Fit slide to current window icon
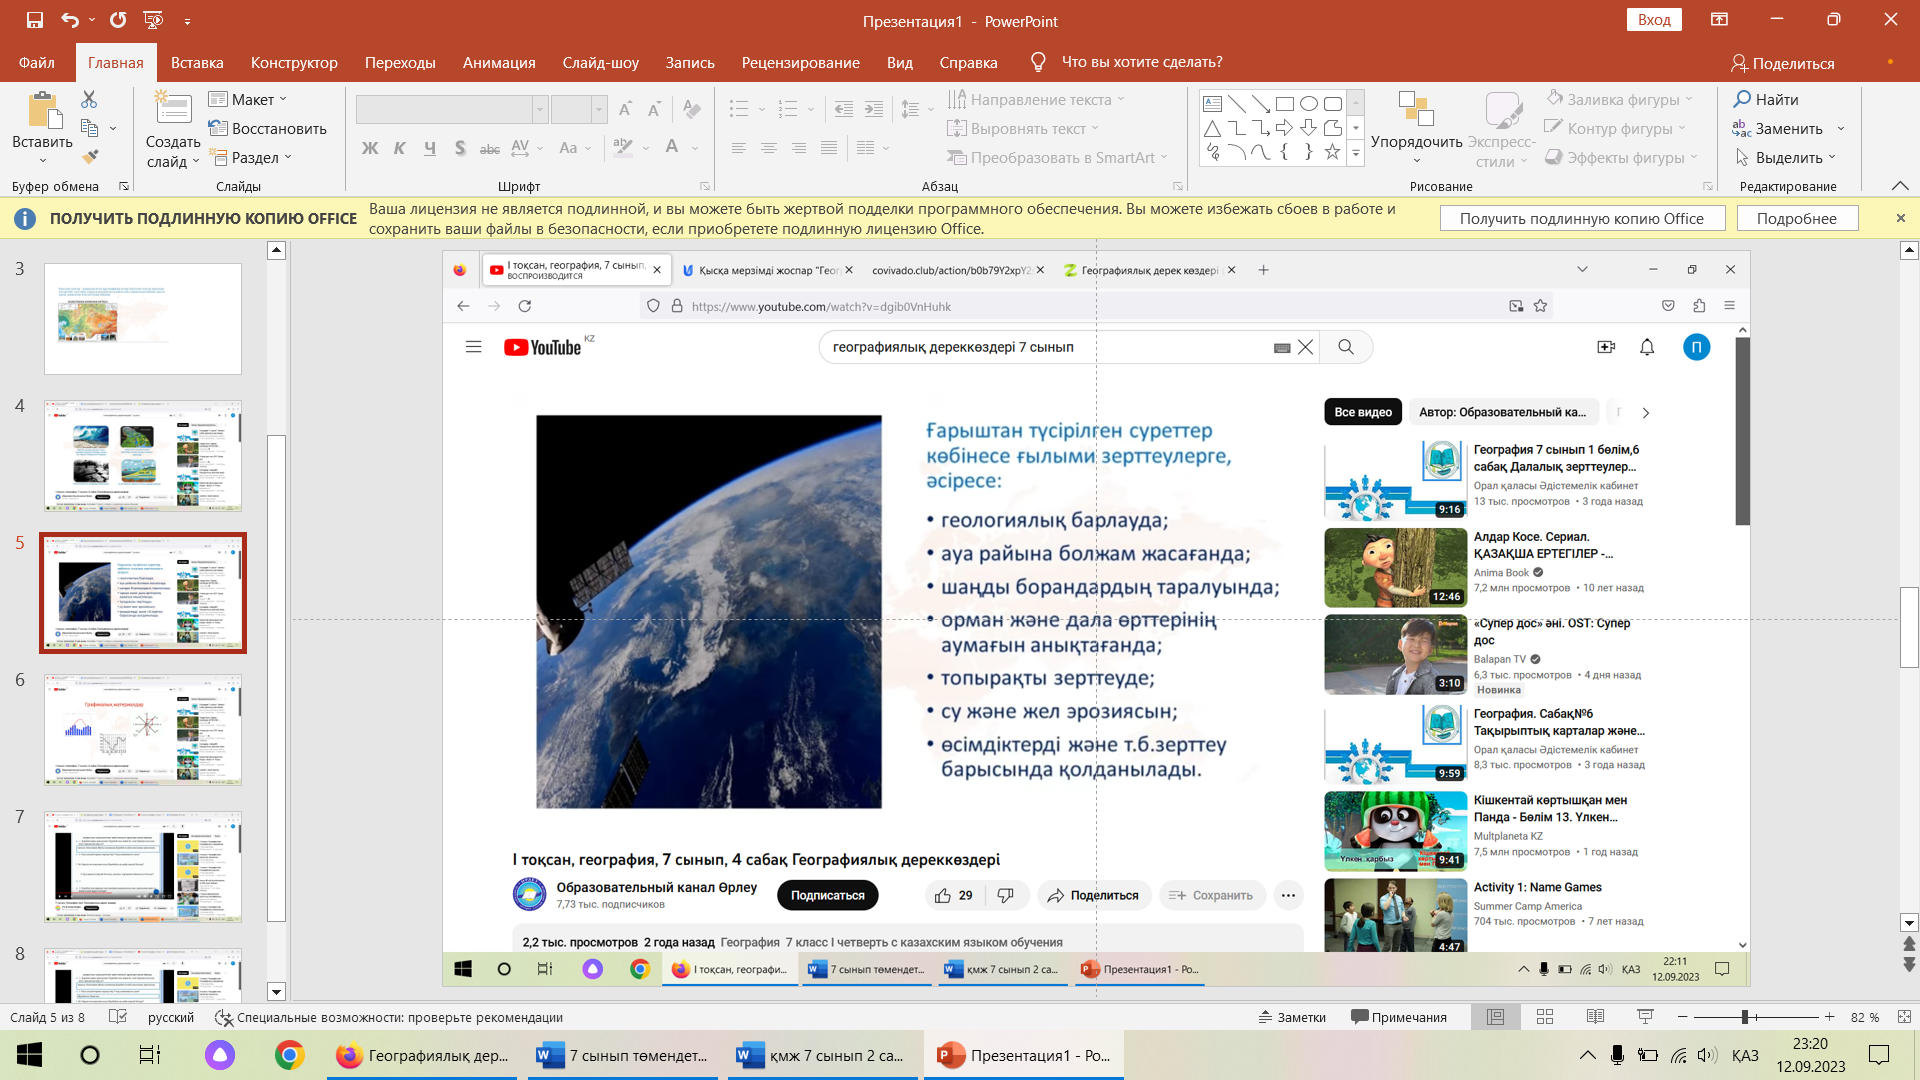 pyautogui.click(x=1904, y=1017)
